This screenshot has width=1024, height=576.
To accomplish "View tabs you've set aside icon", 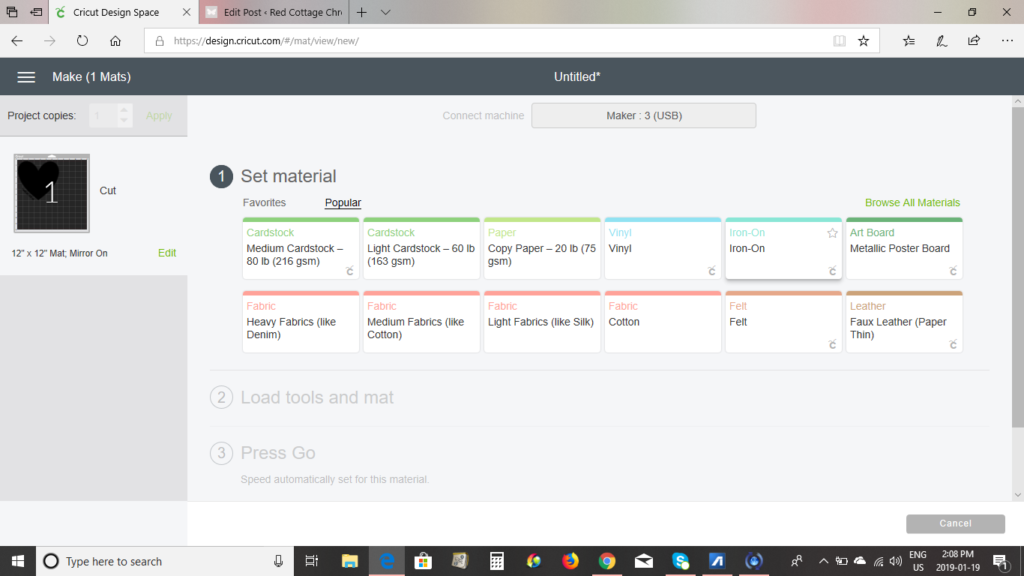I will 12,12.
